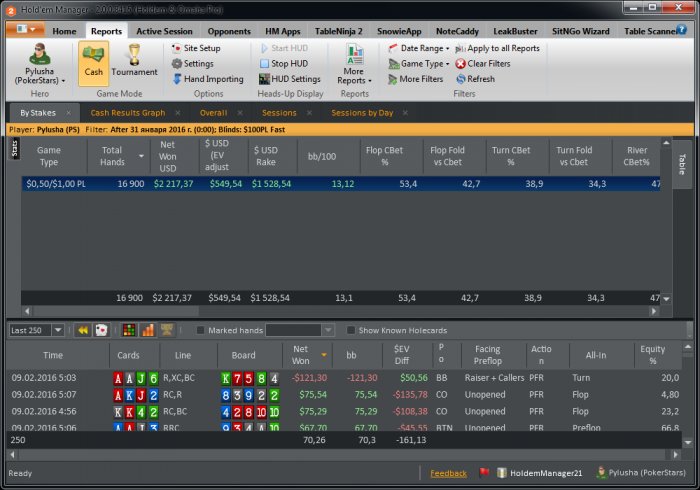700x490 pixels.
Task: Click Apply to all Reports
Action: tap(497, 48)
